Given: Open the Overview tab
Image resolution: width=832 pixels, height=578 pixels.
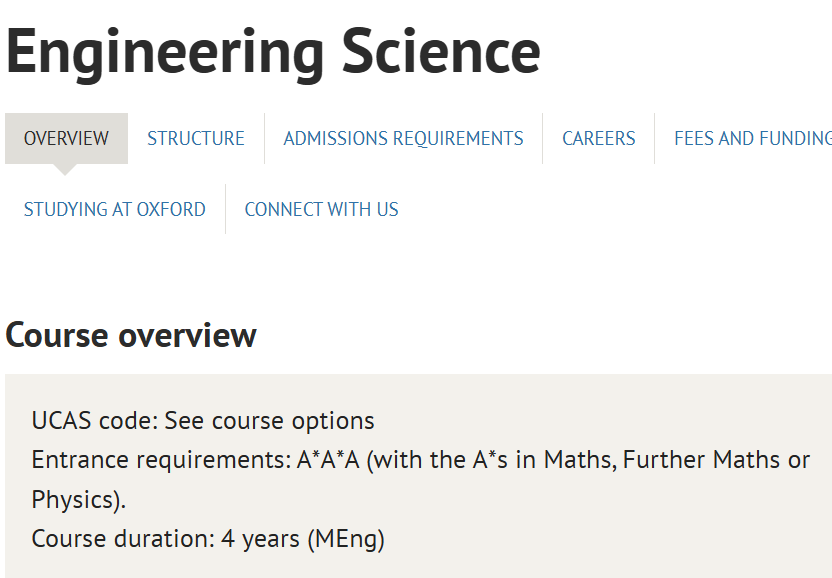Looking at the screenshot, I should tap(66, 138).
